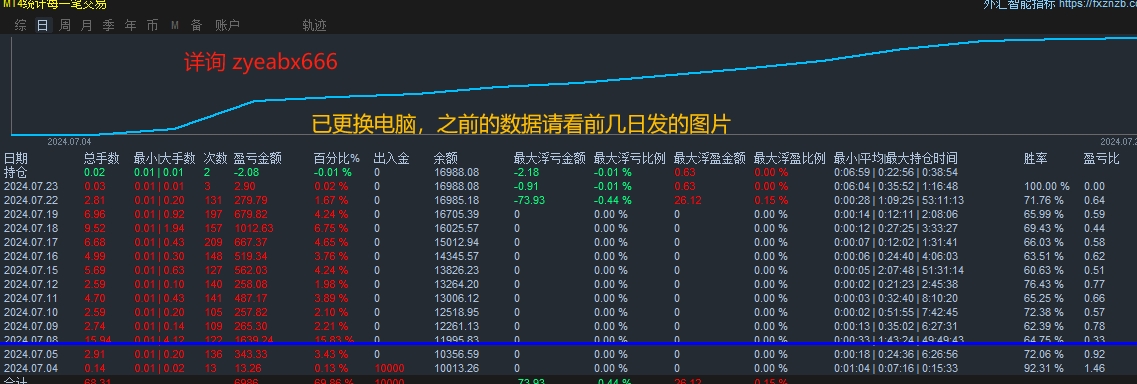The height and width of the screenshot is (384, 1137).
Task: Click the 次数 column header
Action: (215, 158)
